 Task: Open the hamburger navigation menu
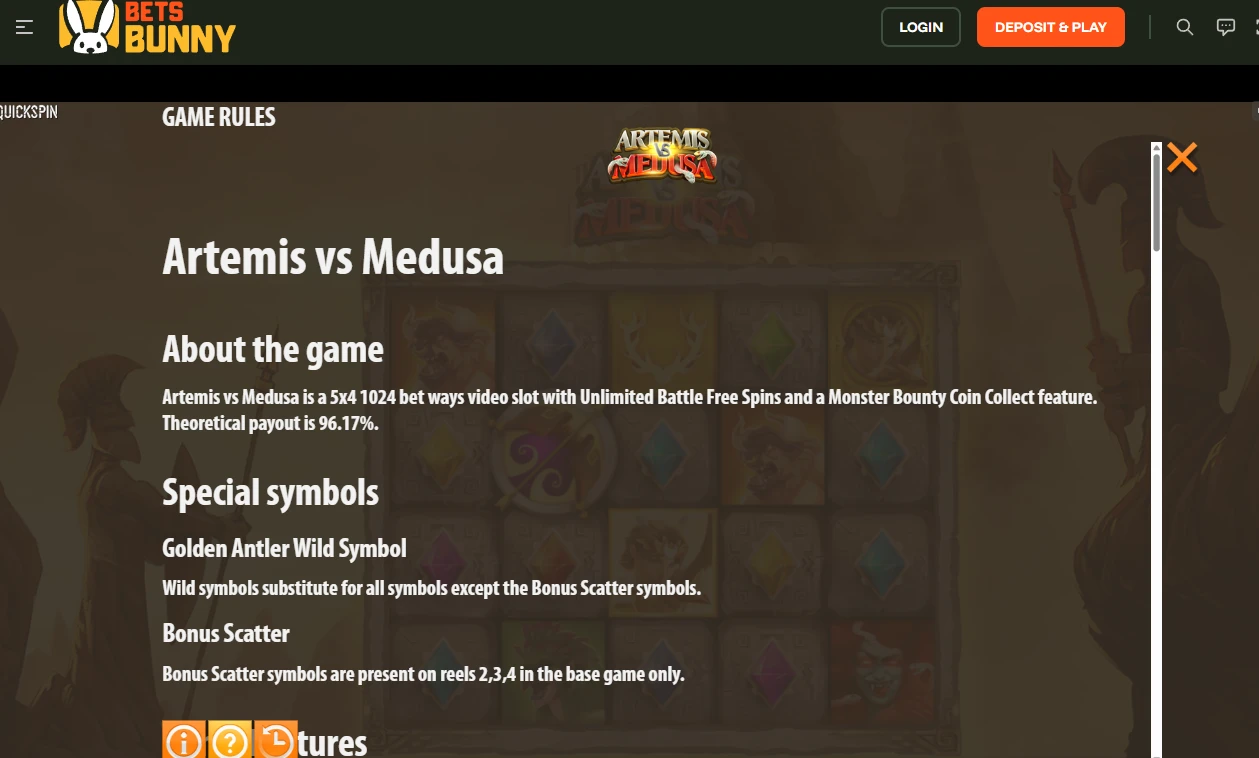(25, 27)
